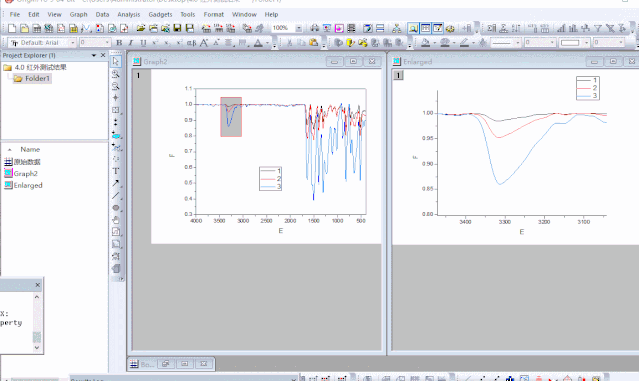Screen dimensions: 639x381
Task: Click the Add Filter funnel icon
Action: pyautogui.click(x=598, y=28)
